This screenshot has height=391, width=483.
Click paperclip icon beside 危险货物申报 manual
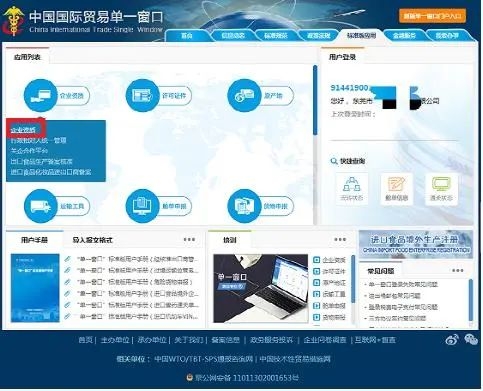pyautogui.click(x=68, y=282)
